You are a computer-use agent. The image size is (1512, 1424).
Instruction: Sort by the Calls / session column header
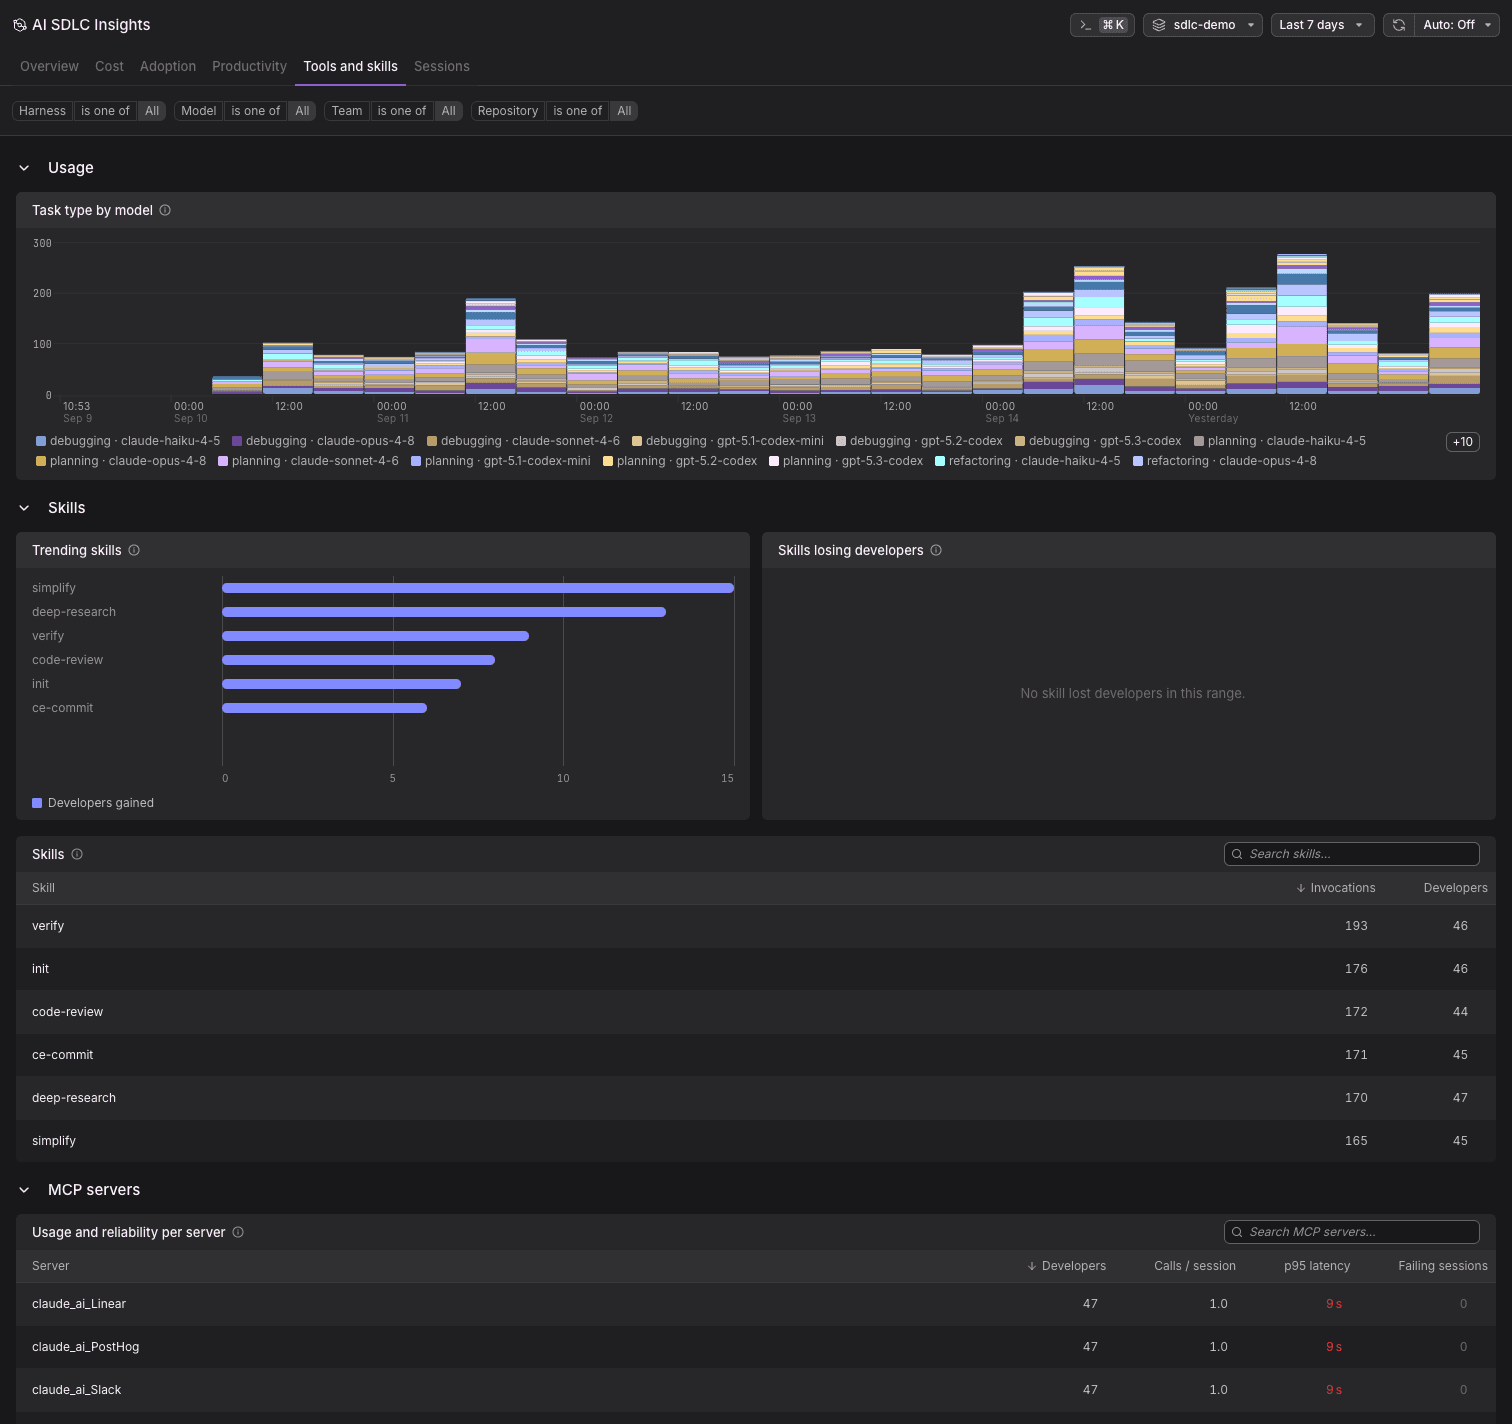point(1195,1266)
